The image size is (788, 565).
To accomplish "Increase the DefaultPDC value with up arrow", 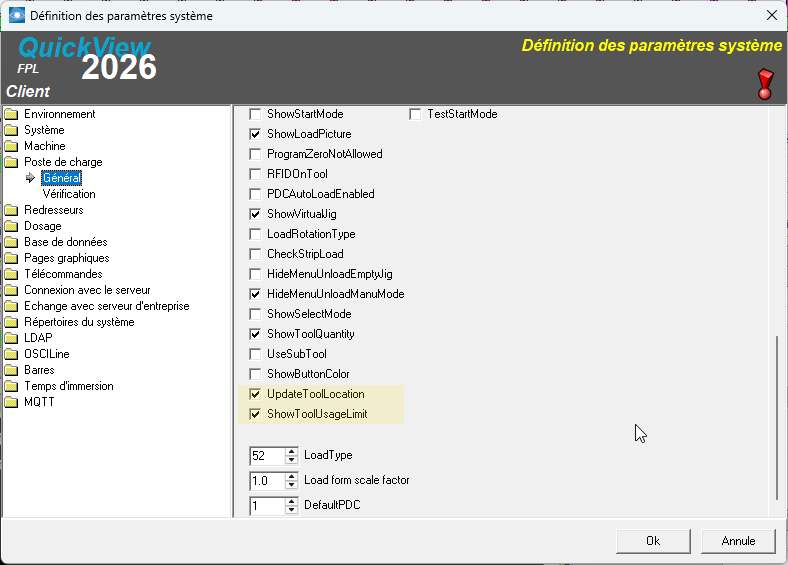I will 291,502.
